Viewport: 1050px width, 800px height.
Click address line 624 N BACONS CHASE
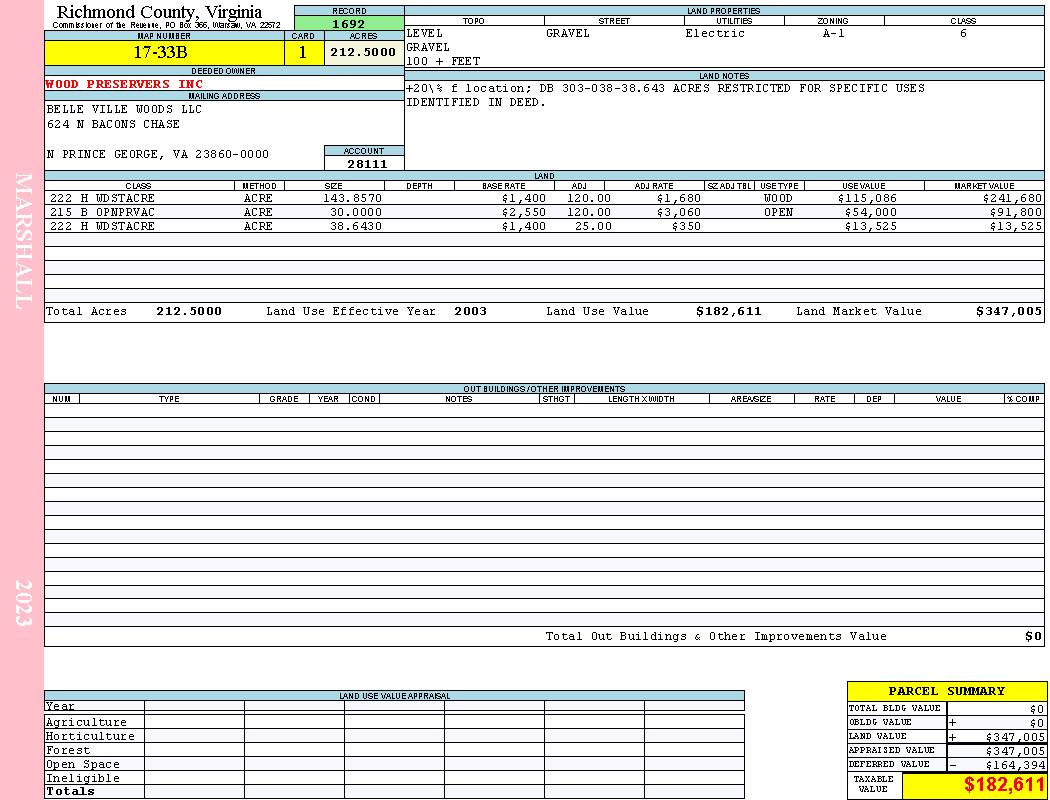pyautogui.click(x=113, y=125)
